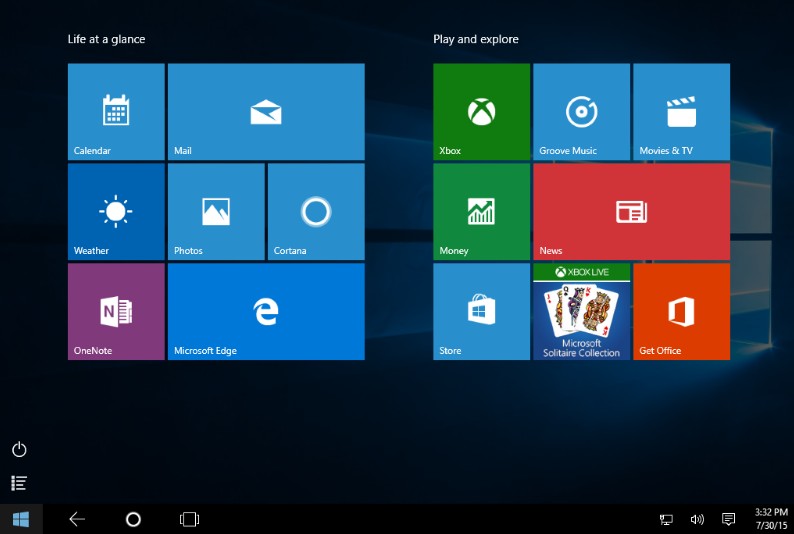Click the 'Play and explore' group title

(x=476, y=39)
